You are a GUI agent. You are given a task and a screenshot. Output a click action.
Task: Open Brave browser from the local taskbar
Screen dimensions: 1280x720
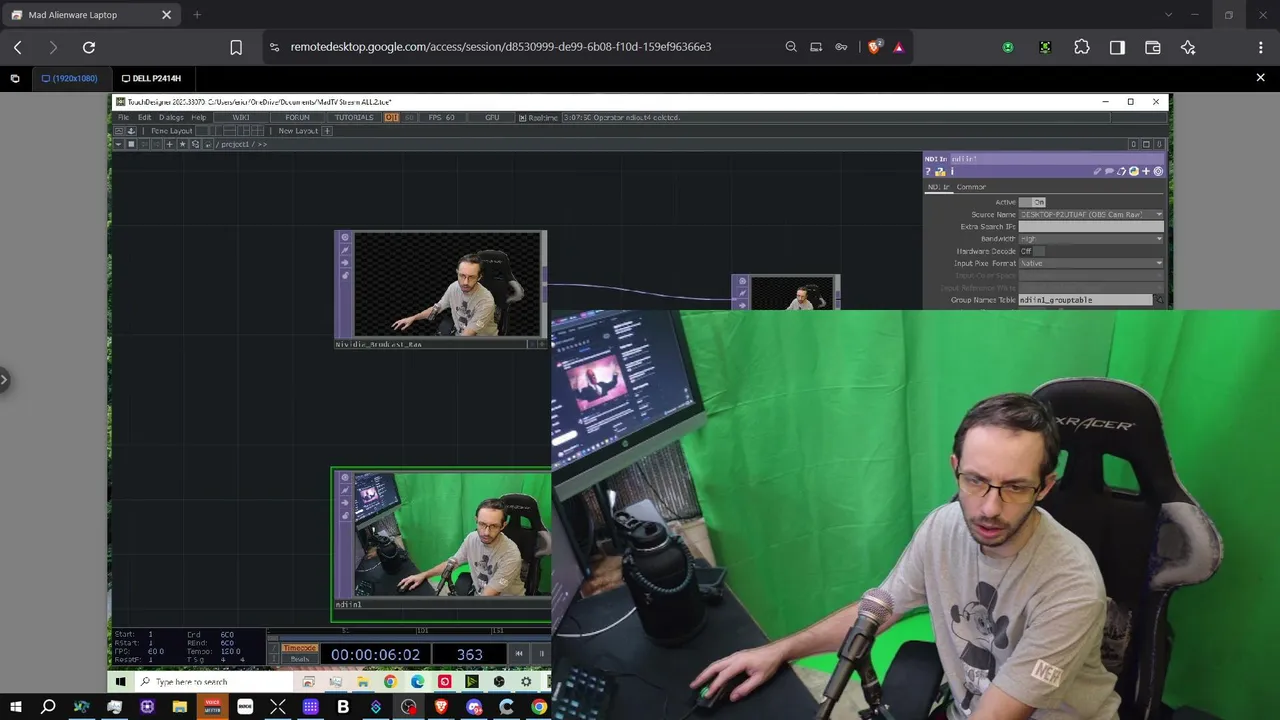(441, 707)
